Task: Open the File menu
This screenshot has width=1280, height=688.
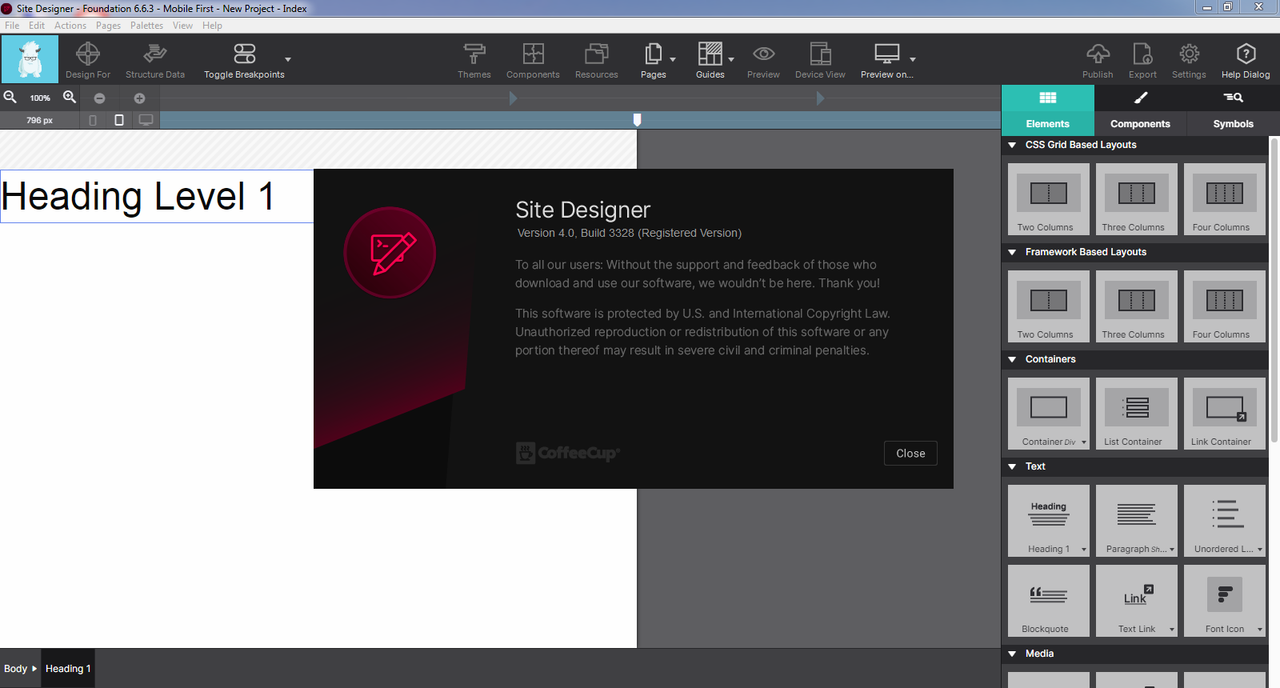Action: coord(12,26)
